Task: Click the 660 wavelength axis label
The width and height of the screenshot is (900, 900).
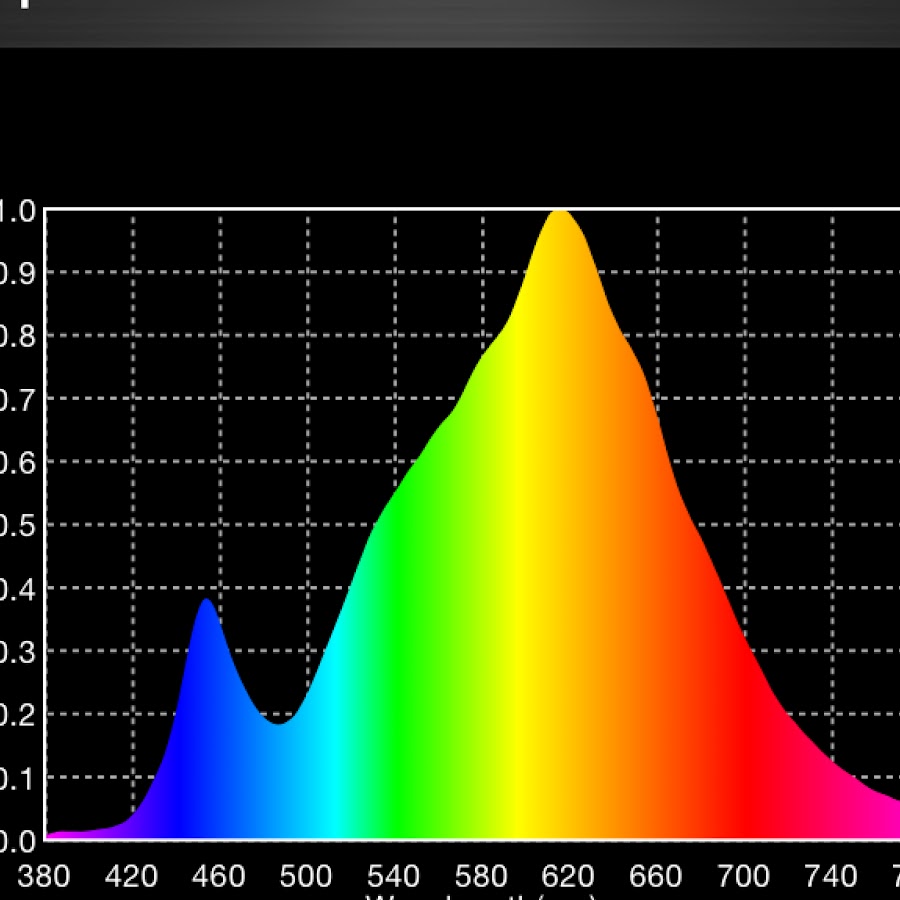Action: tap(655, 876)
